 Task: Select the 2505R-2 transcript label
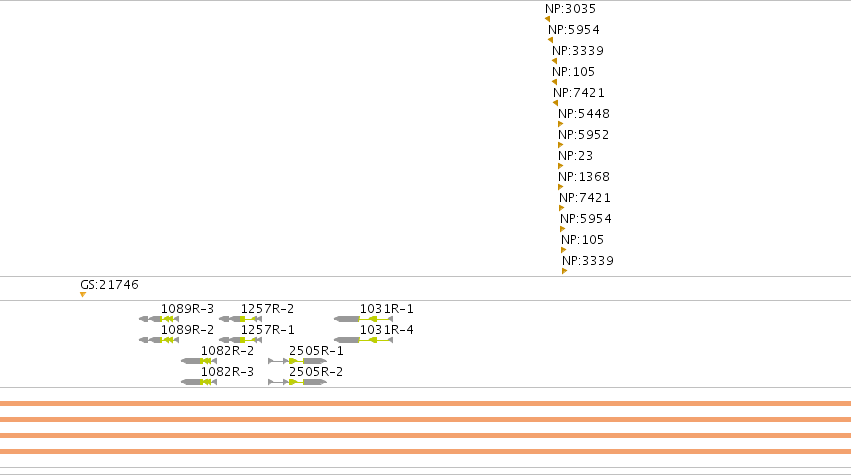click(316, 372)
